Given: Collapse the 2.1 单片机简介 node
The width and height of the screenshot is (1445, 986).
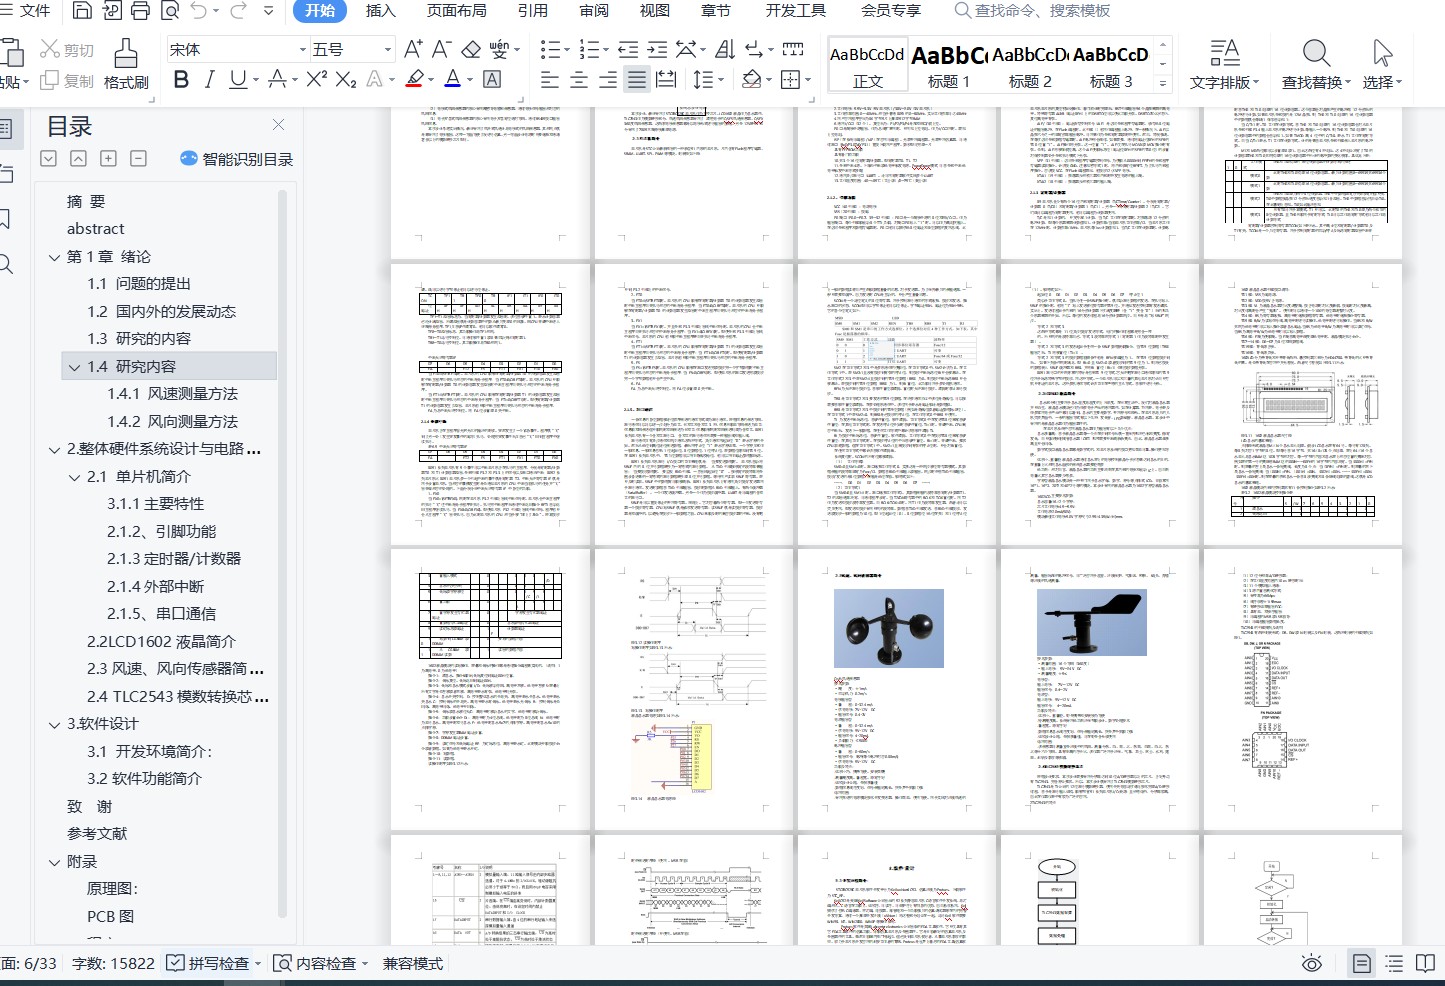Looking at the screenshot, I should [x=74, y=477].
